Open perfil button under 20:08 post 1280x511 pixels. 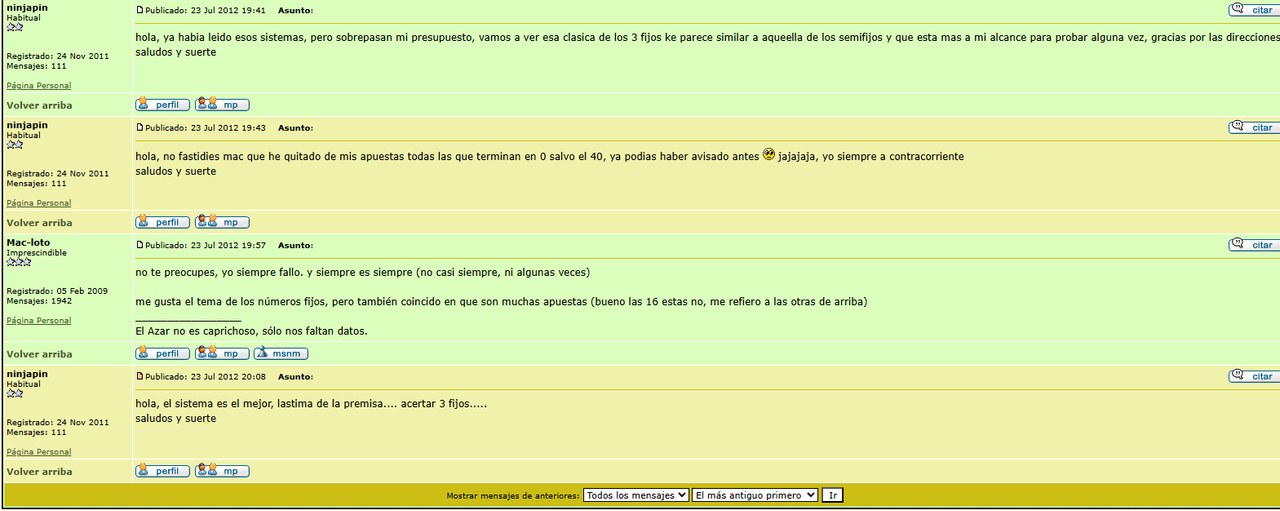point(163,471)
